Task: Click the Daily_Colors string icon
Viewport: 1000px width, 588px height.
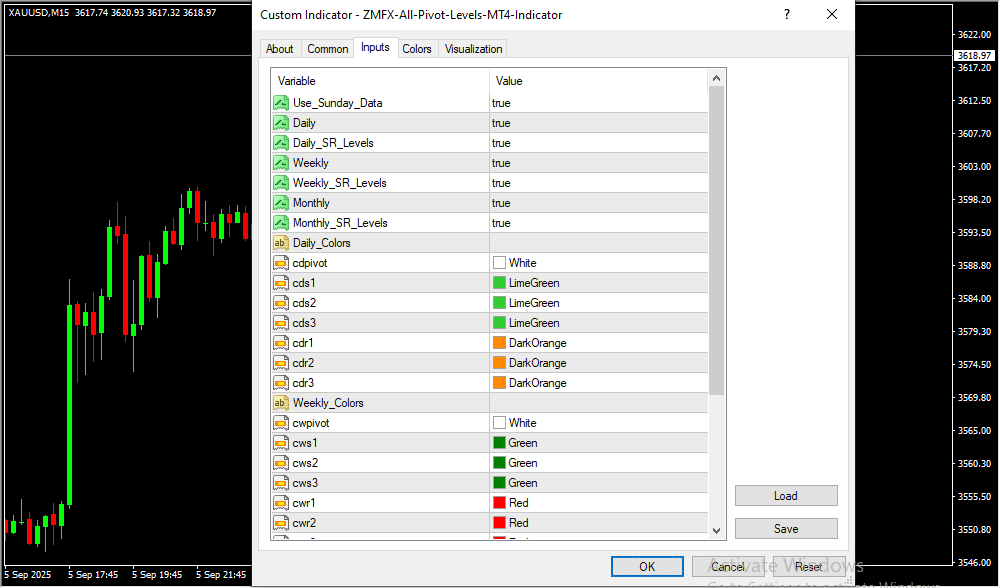Action: point(281,243)
